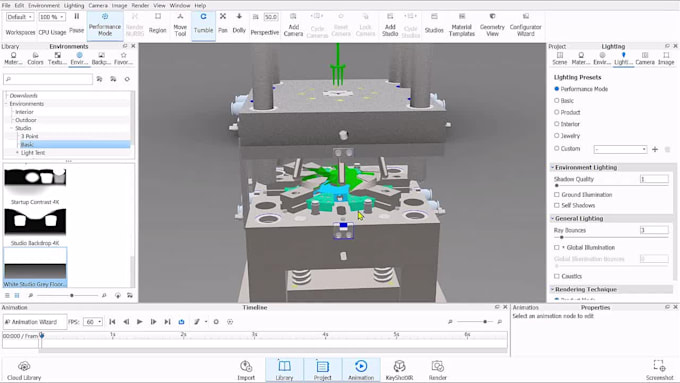Collapse Environment Lighting section
Viewport: 680px width, 383px height.
point(552,167)
